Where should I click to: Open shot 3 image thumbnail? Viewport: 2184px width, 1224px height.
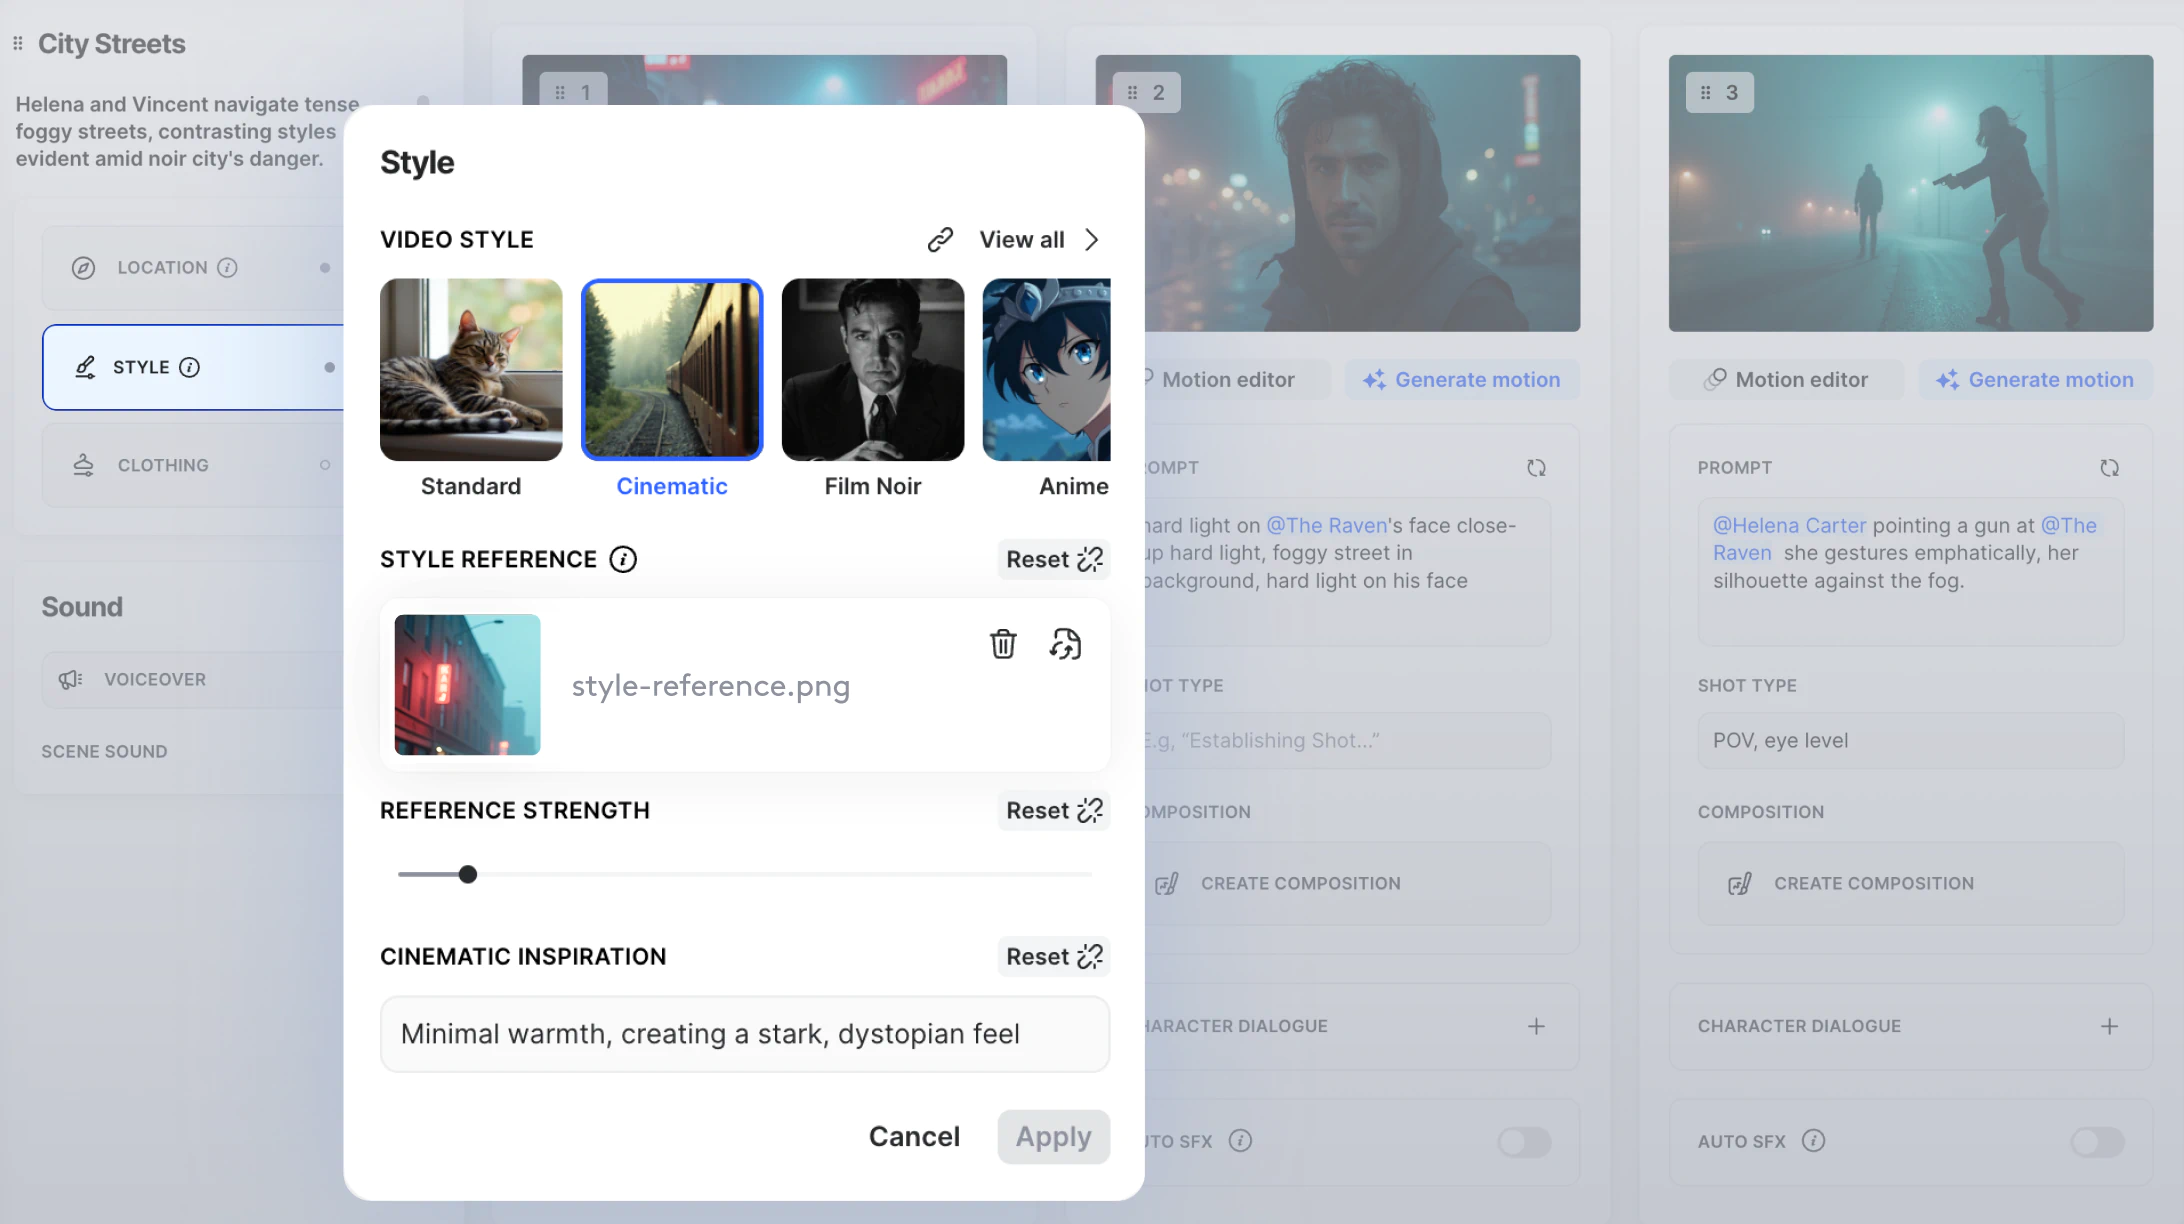coord(1910,193)
